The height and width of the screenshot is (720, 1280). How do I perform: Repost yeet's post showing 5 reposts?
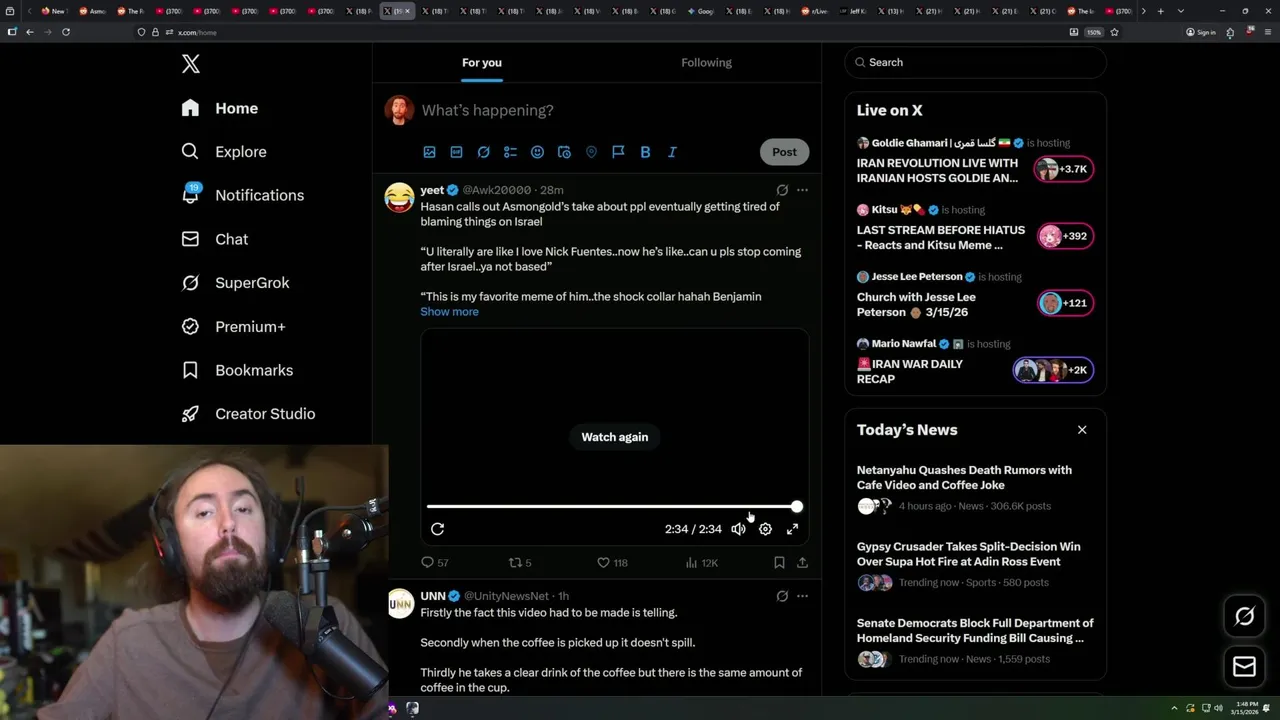(520, 563)
